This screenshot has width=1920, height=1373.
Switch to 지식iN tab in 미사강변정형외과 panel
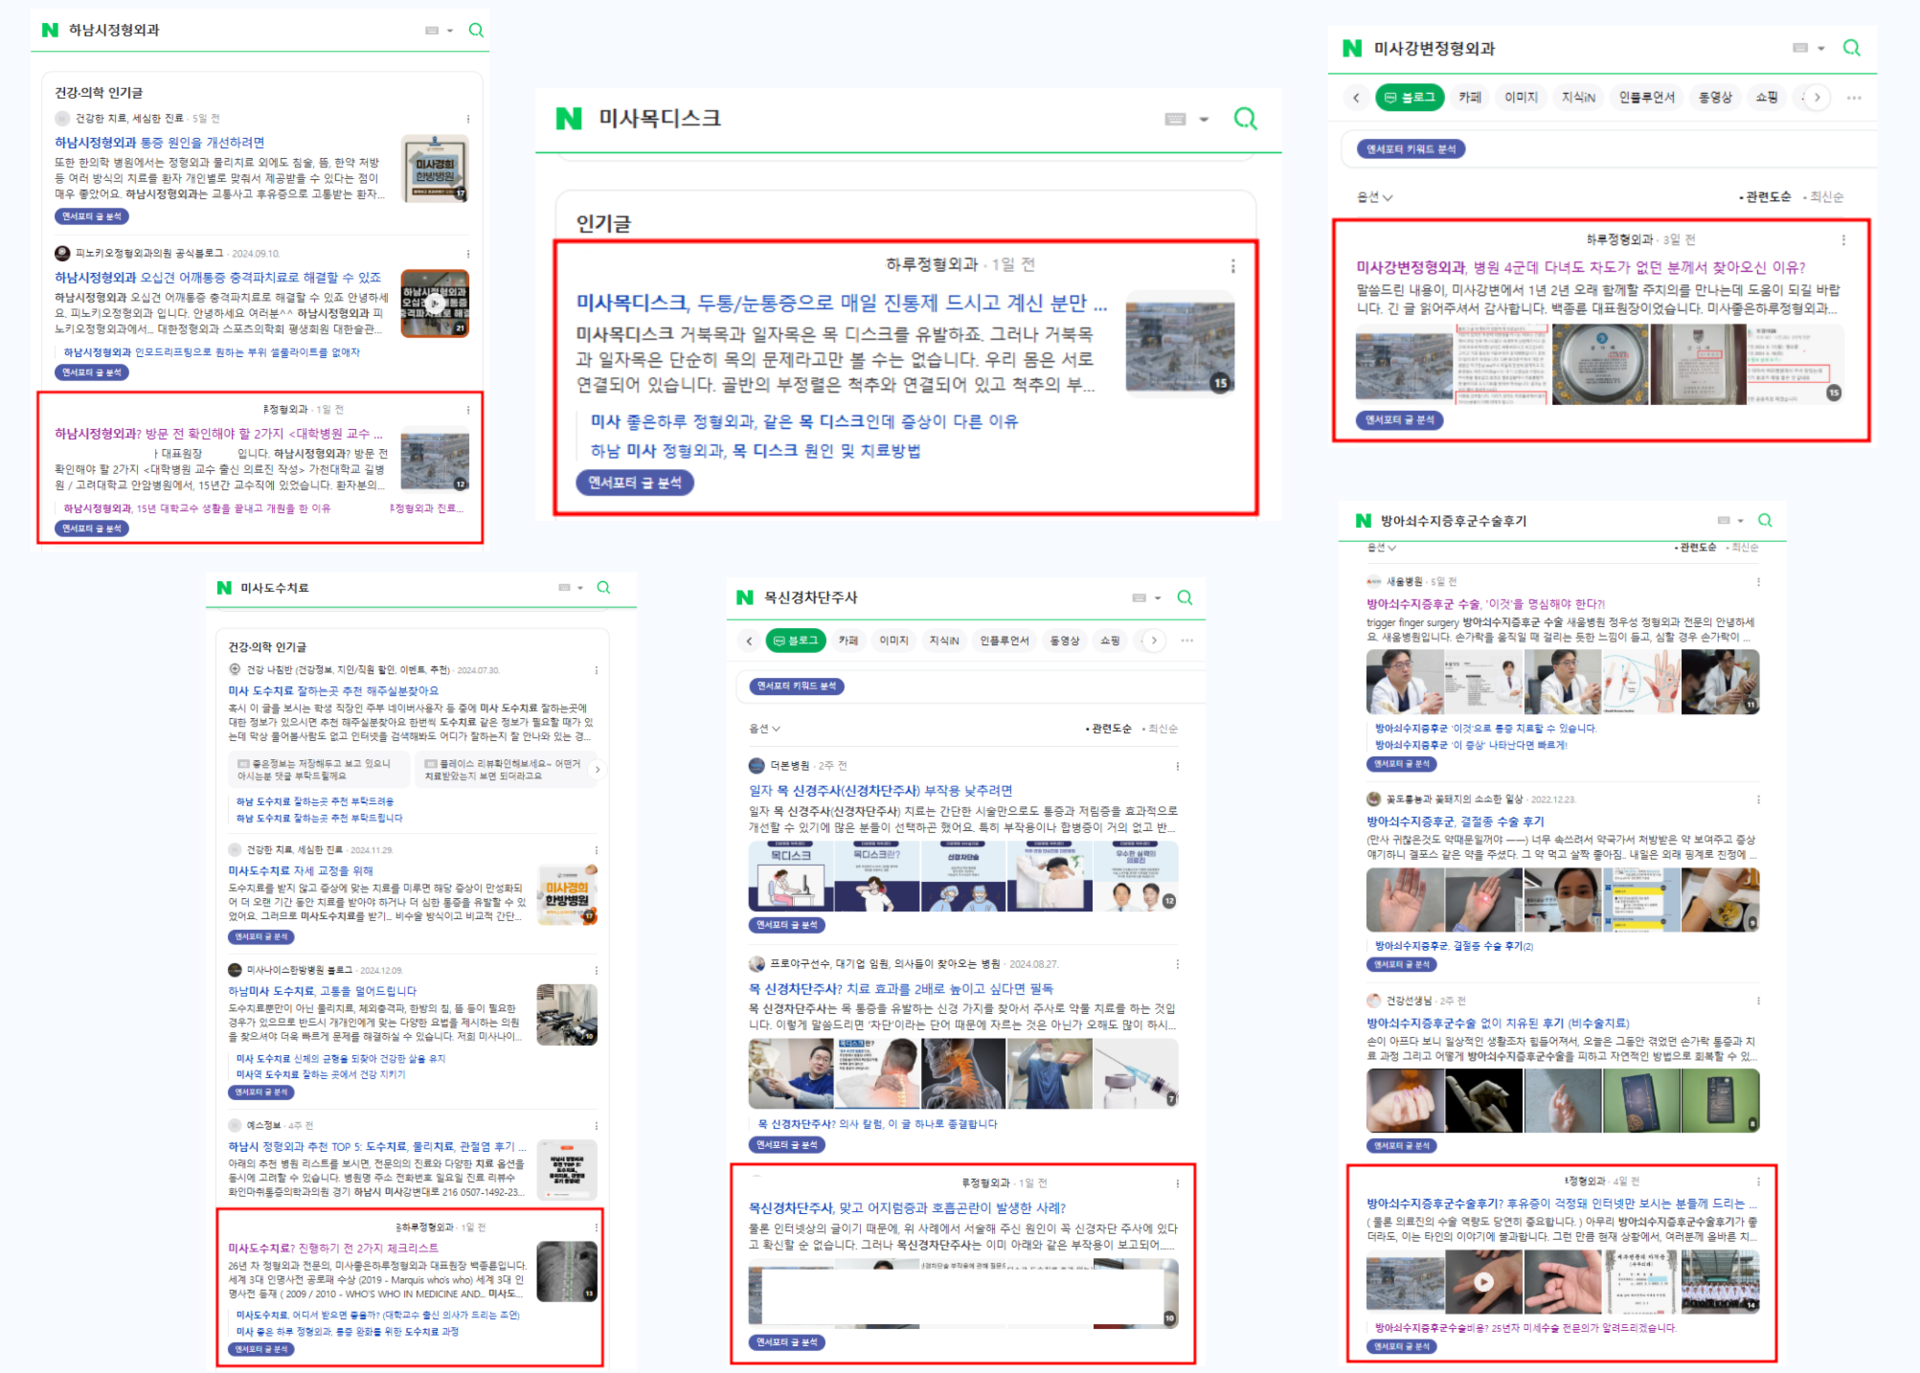(1578, 98)
